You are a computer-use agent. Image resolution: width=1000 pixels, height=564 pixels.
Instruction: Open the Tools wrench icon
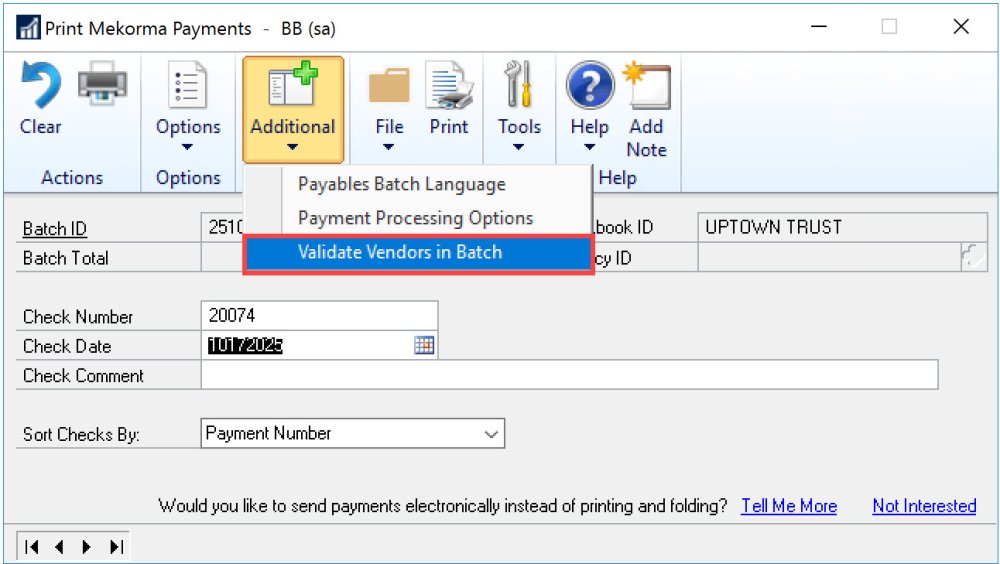[x=518, y=84]
